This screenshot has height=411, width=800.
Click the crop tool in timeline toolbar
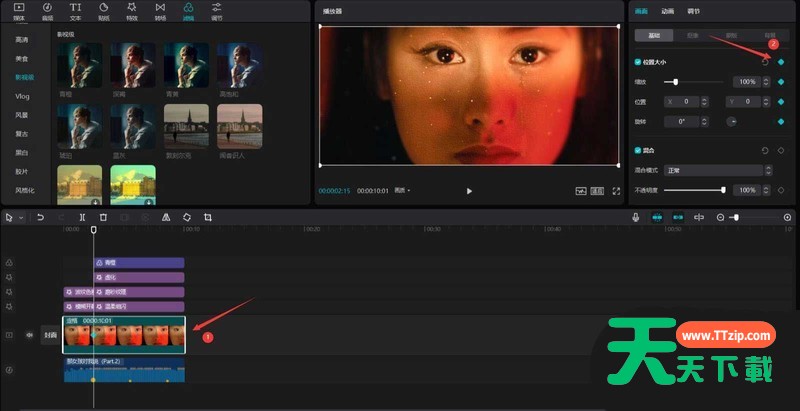point(208,217)
